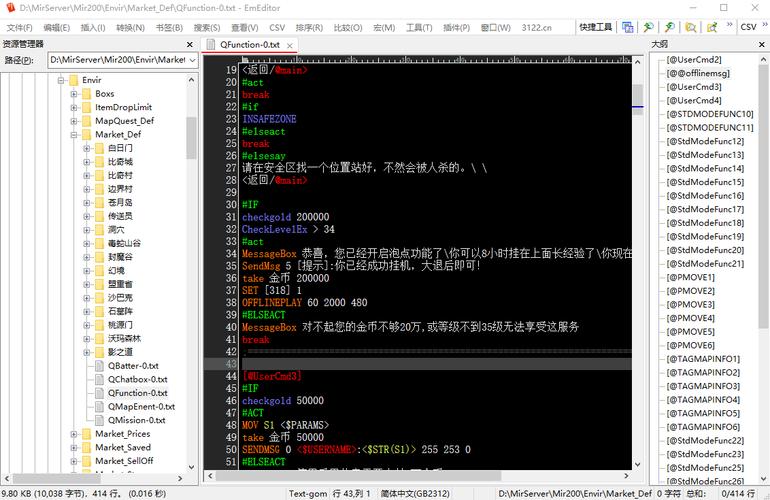Click the [@UserCmd3] label on line 44
This screenshot has height=500, width=770.
[272, 376]
